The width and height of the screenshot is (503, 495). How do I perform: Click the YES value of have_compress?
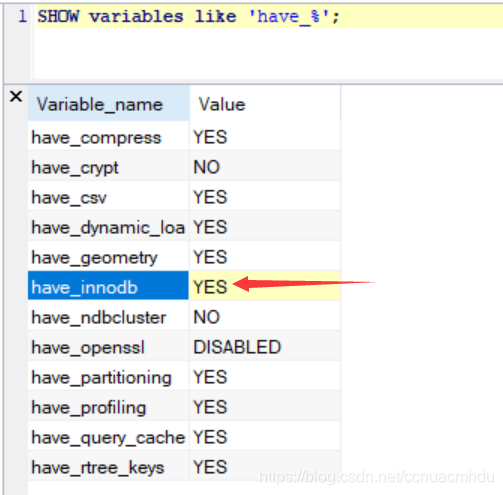(x=265, y=137)
